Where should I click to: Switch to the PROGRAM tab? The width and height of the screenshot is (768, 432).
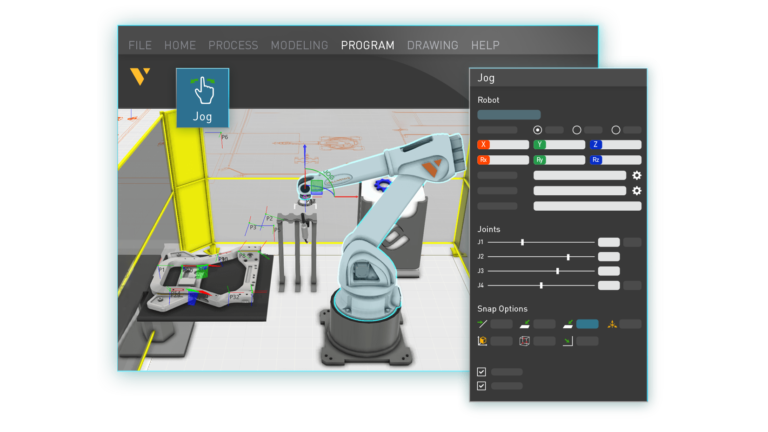coord(367,45)
